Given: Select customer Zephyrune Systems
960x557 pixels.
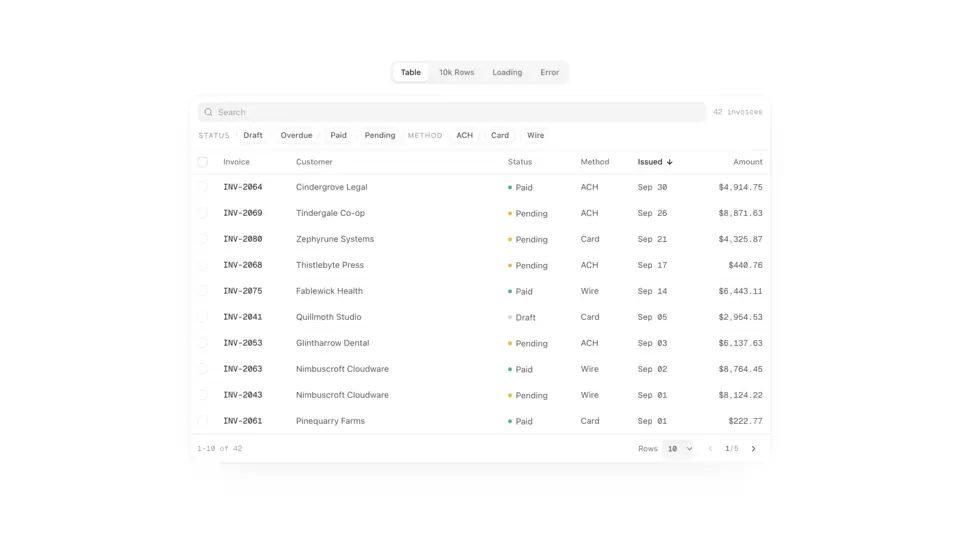Looking at the screenshot, I should coord(335,239).
